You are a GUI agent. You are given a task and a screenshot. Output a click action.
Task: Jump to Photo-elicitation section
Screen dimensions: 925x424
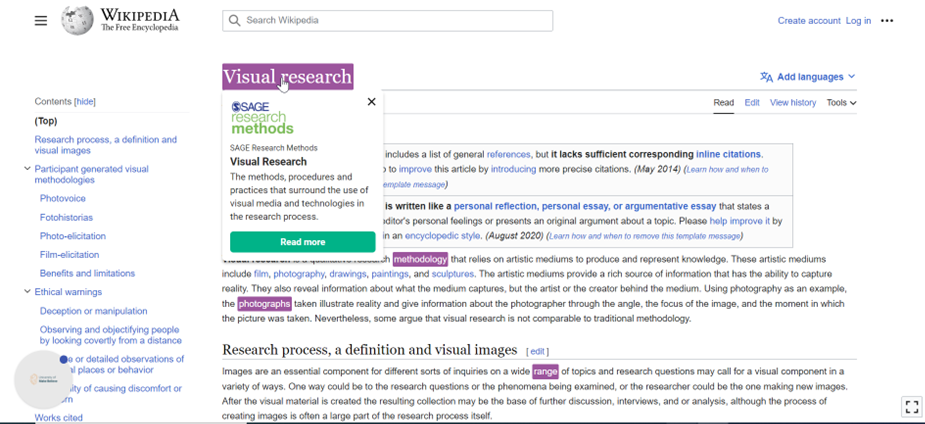73,236
